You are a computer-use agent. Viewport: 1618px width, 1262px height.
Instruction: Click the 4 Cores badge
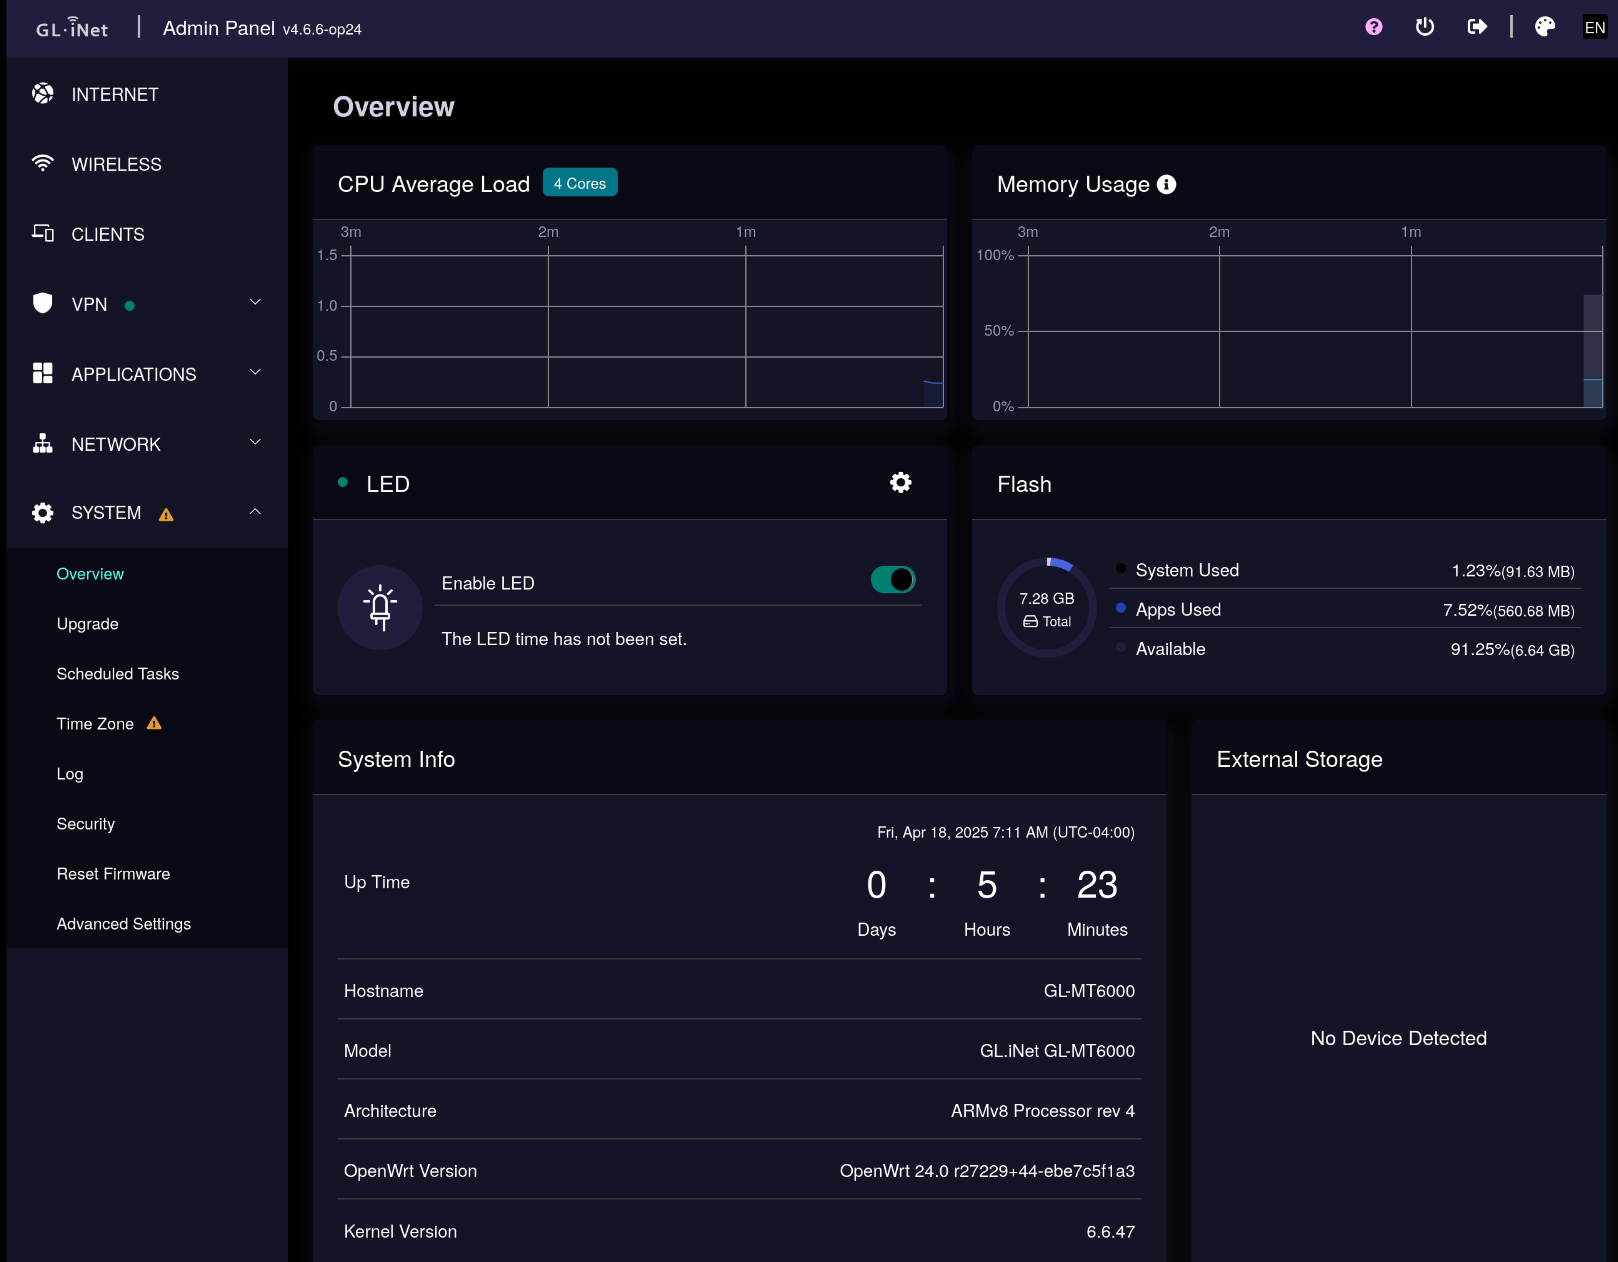point(580,184)
